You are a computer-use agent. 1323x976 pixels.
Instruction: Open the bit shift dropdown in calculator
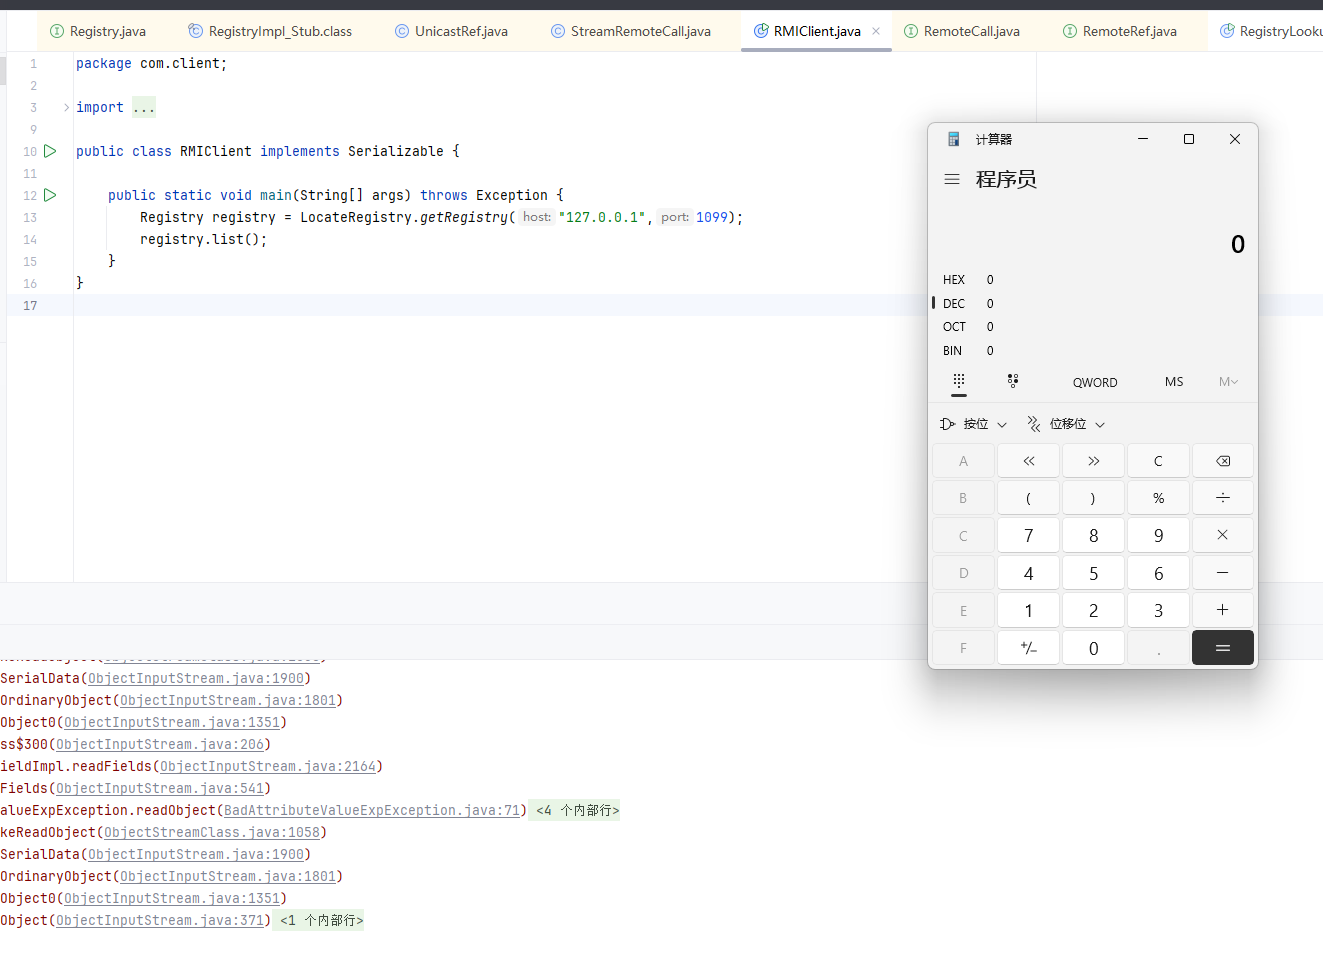(1066, 424)
